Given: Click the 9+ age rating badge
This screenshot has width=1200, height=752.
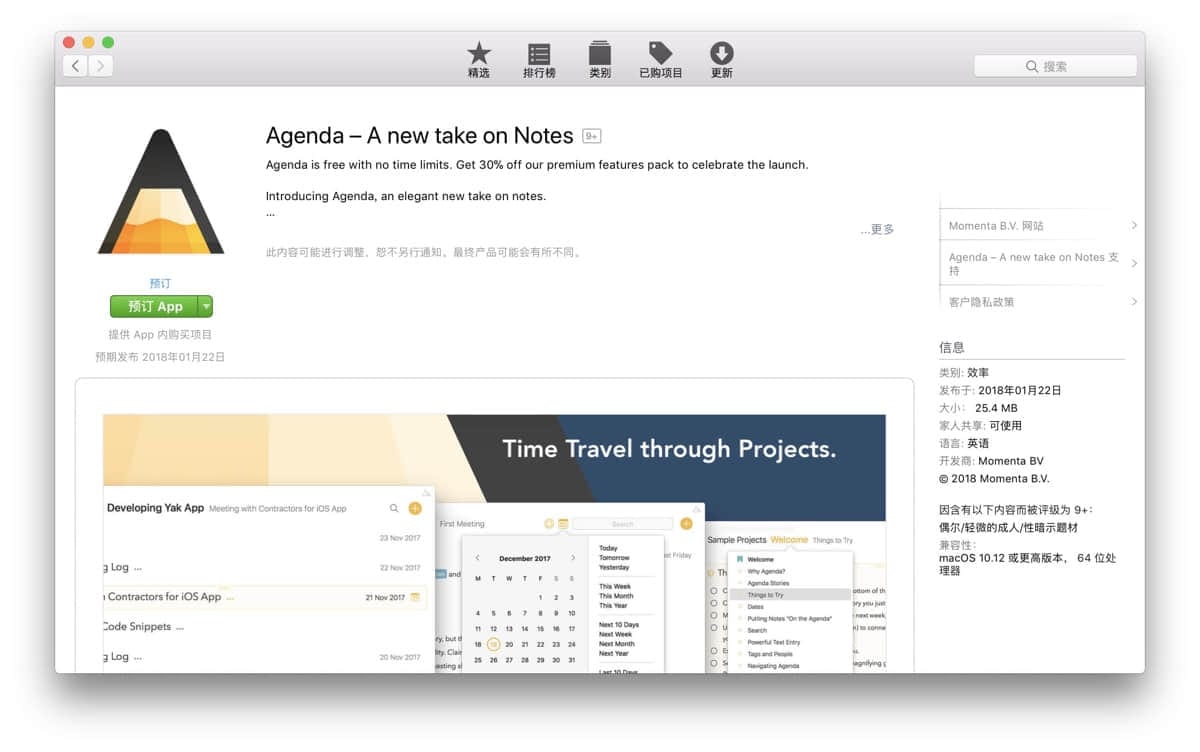Looking at the screenshot, I should [592, 136].
